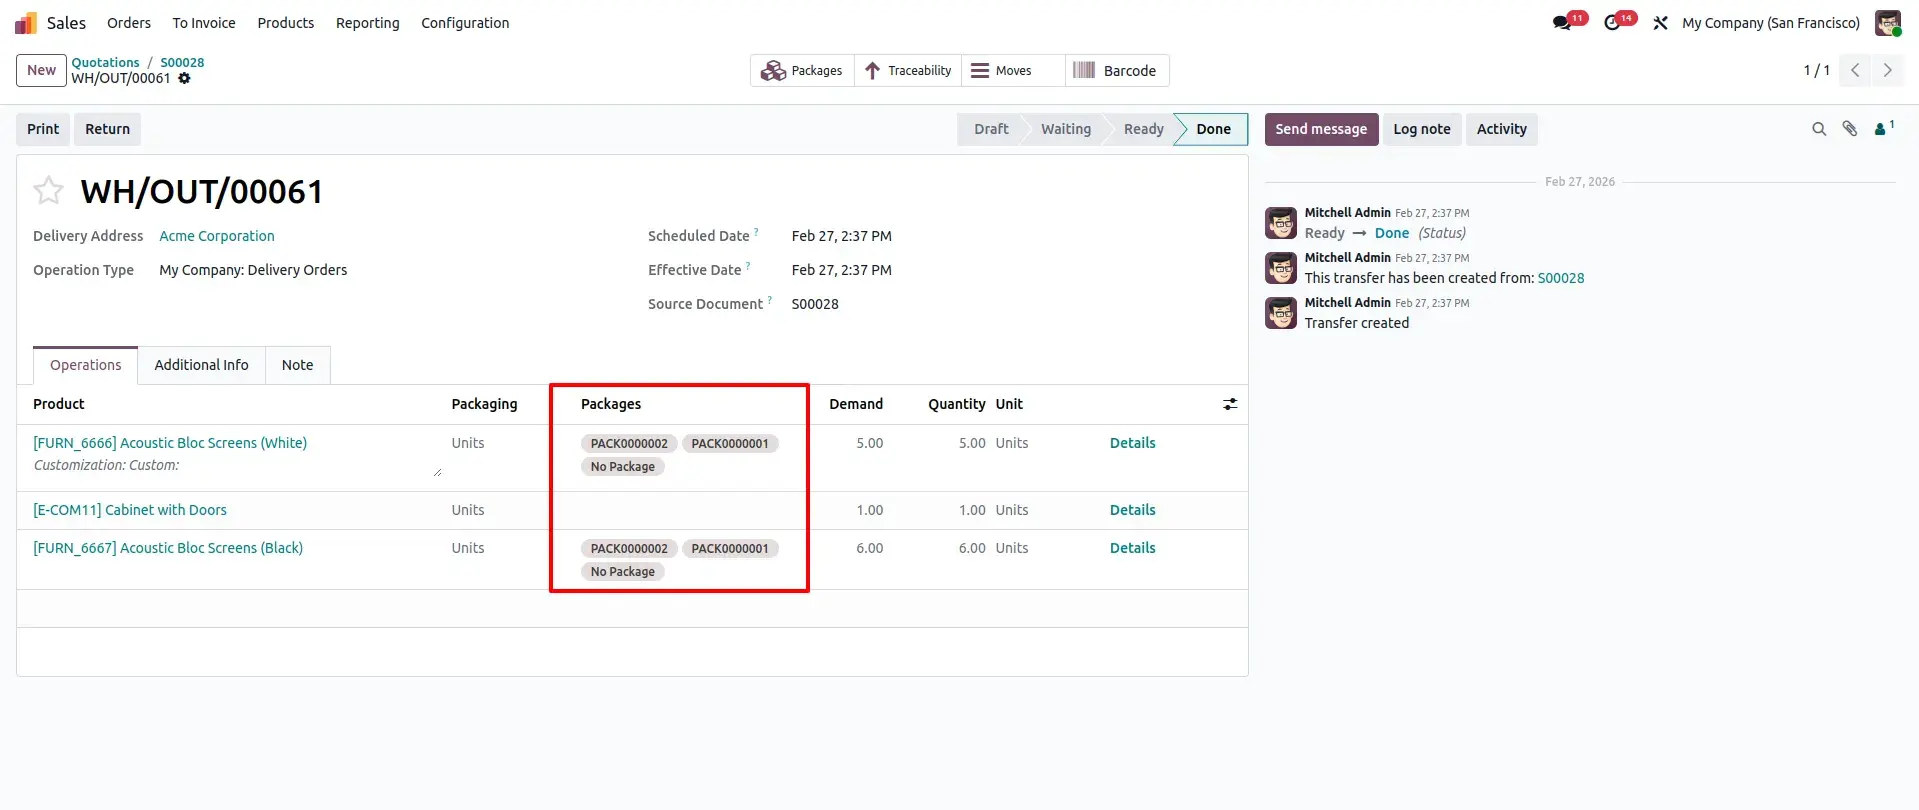Click the Return button

pyautogui.click(x=107, y=129)
